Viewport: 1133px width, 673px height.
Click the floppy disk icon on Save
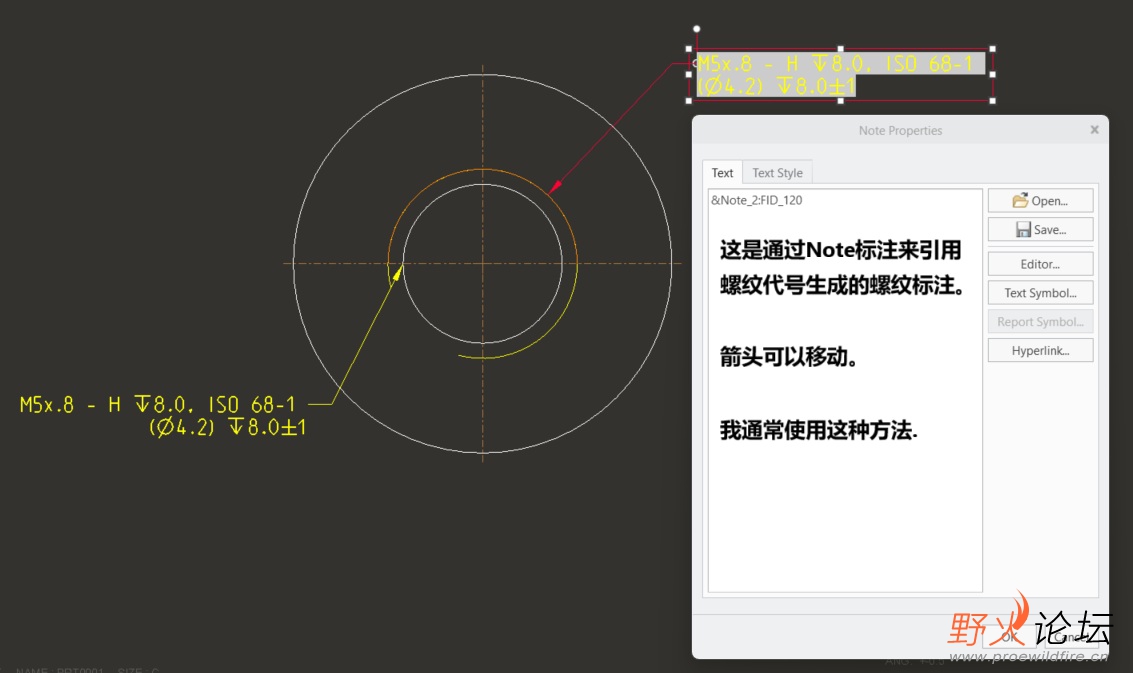[1022, 229]
